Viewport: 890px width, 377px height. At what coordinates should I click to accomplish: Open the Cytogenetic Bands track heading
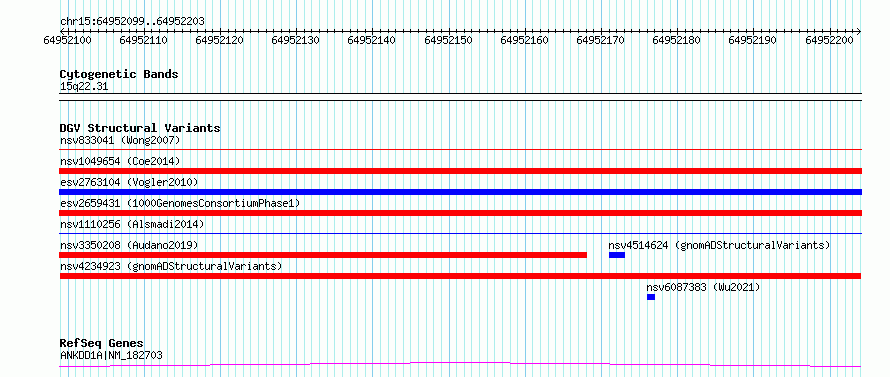(119, 74)
